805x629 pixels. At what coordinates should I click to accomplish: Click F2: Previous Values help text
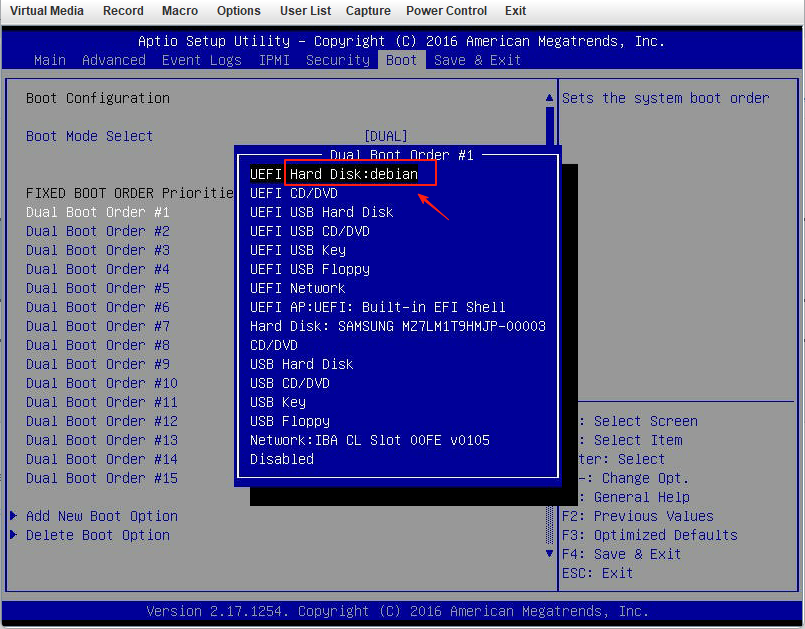pyautogui.click(x=638, y=516)
